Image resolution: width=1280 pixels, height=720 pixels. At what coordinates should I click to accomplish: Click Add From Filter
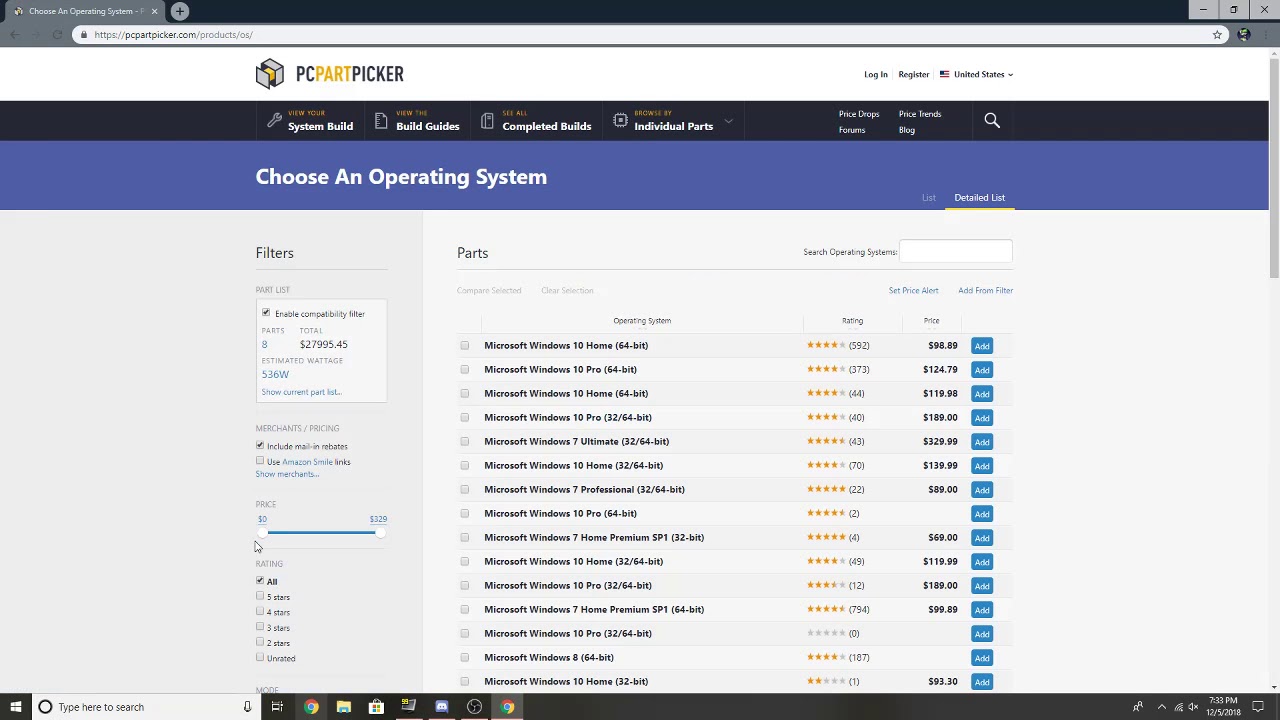985,290
